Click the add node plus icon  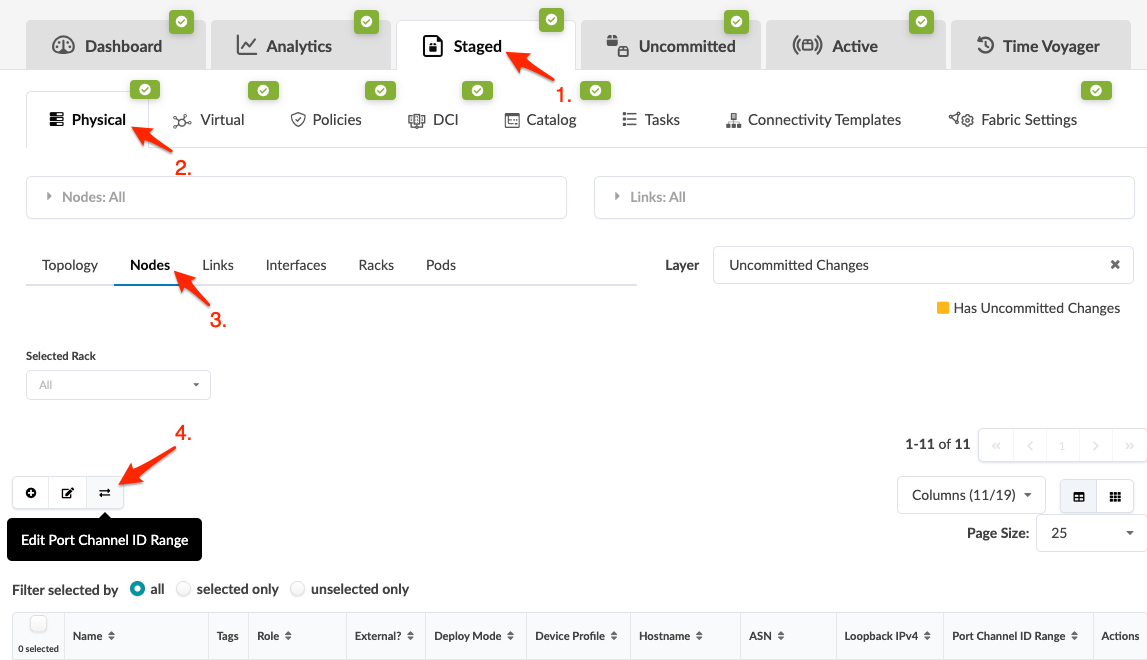point(31,493)
